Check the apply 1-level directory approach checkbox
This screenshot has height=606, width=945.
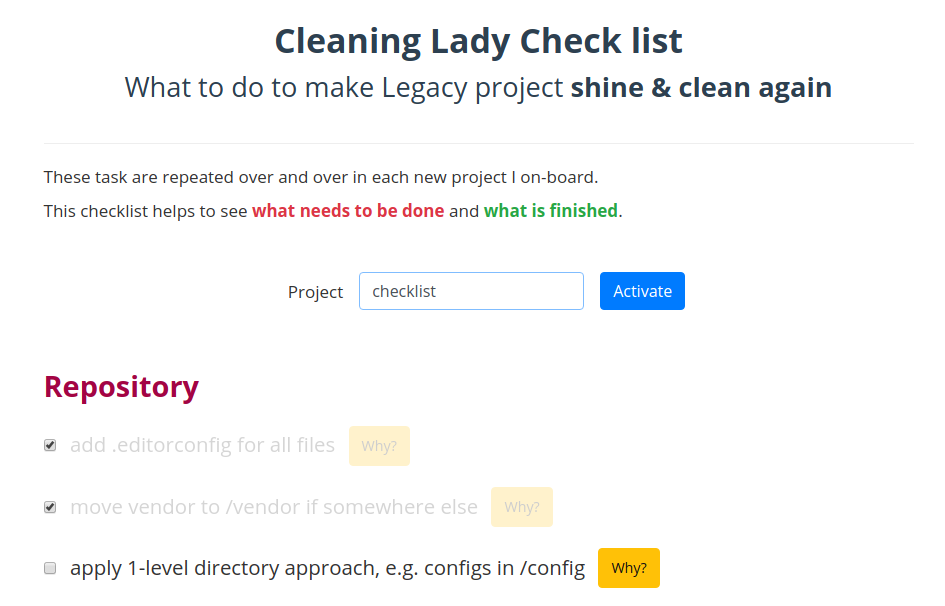pos(50,568)
